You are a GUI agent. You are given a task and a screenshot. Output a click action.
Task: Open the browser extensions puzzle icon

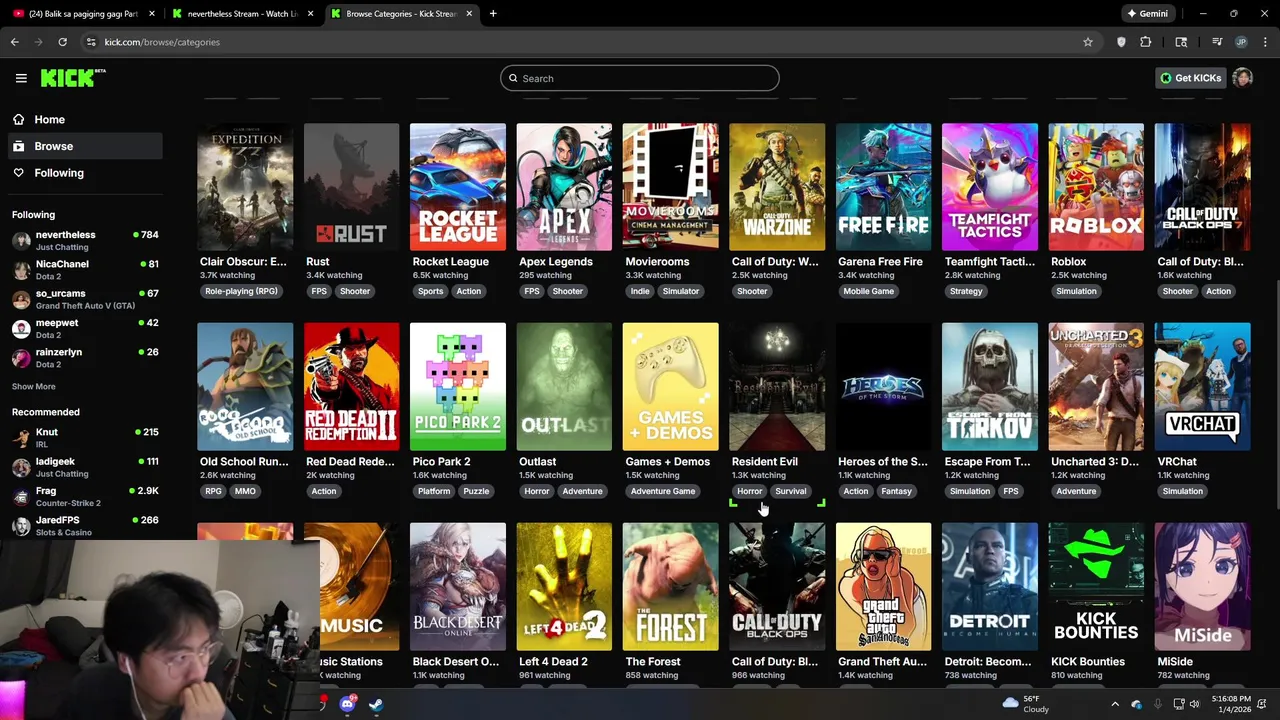(1146, 42)
